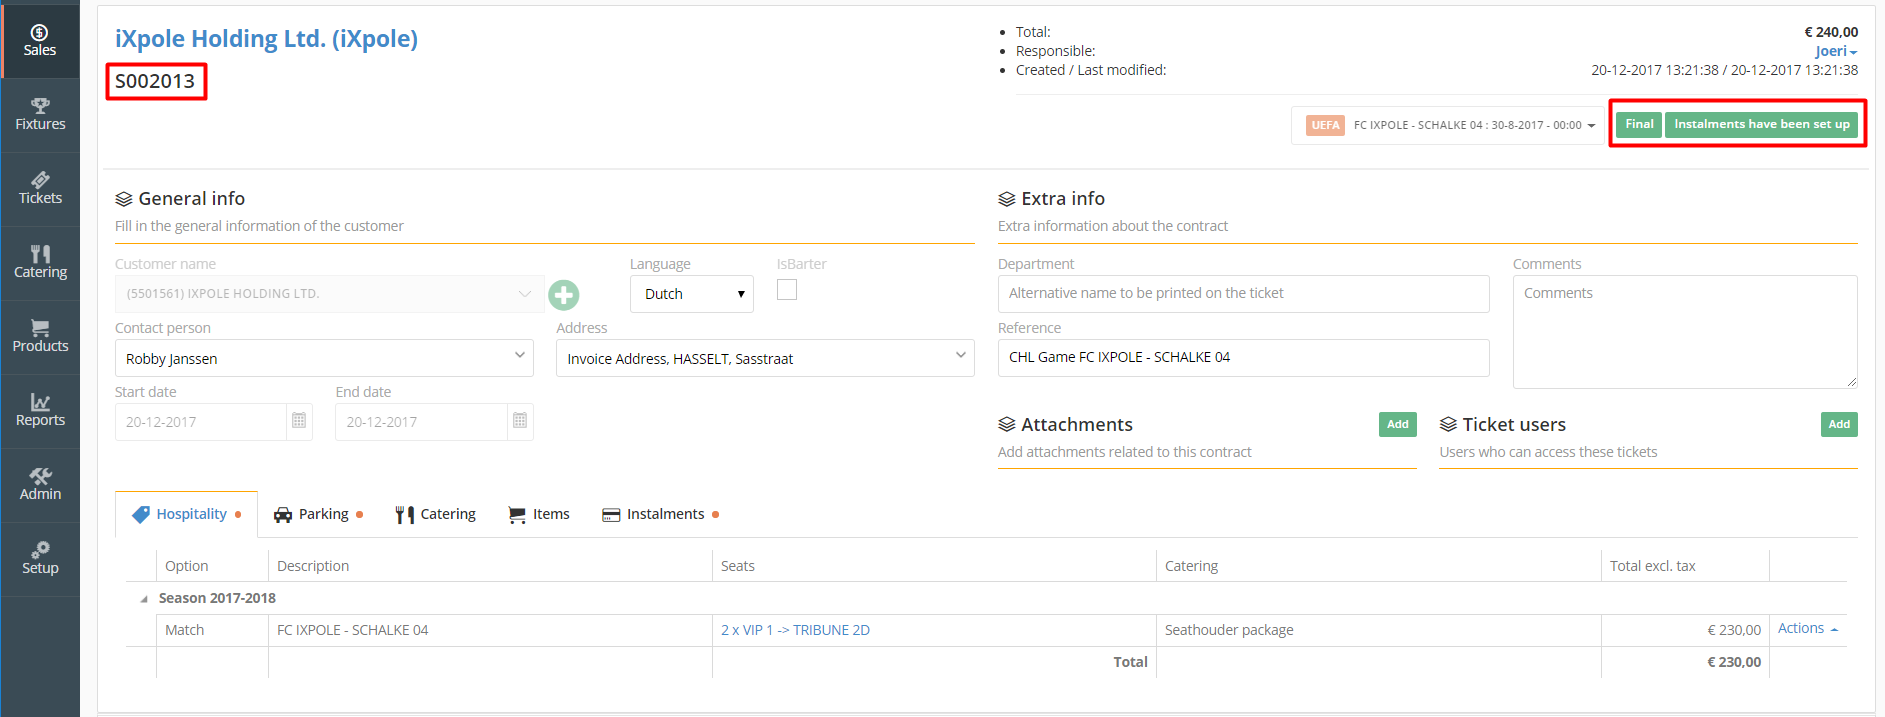Click the UEFA badge label
This screenshot has width=1885, height=717.
[1325, 126]
